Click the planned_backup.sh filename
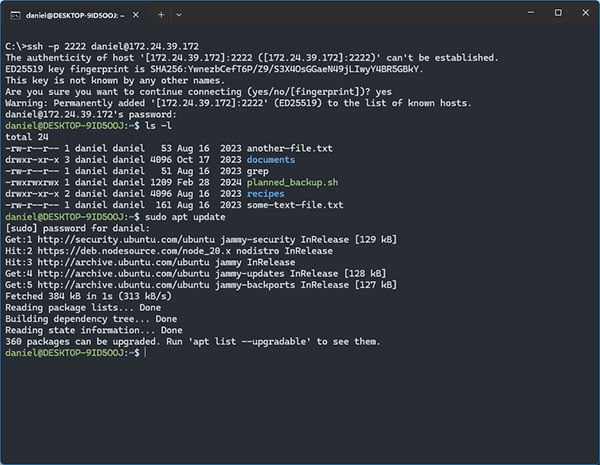 pos(292,182)
